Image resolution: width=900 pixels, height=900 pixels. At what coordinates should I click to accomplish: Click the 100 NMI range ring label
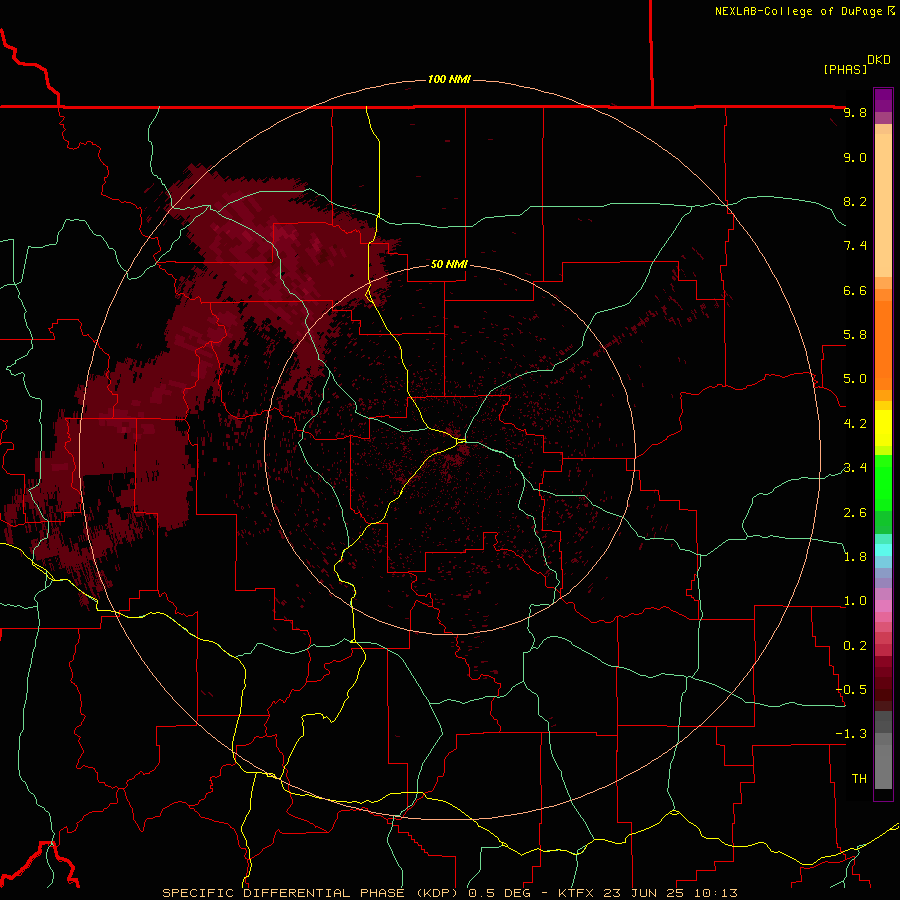click(449, 79)
